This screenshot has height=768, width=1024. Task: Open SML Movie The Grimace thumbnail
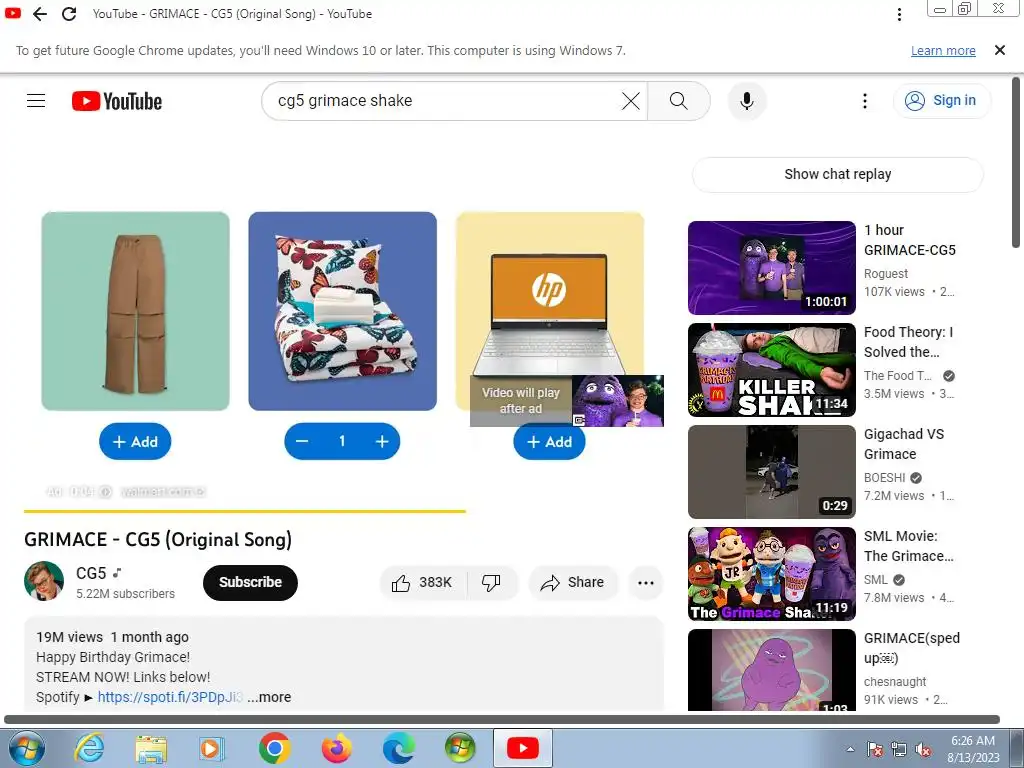pos(771,573)
